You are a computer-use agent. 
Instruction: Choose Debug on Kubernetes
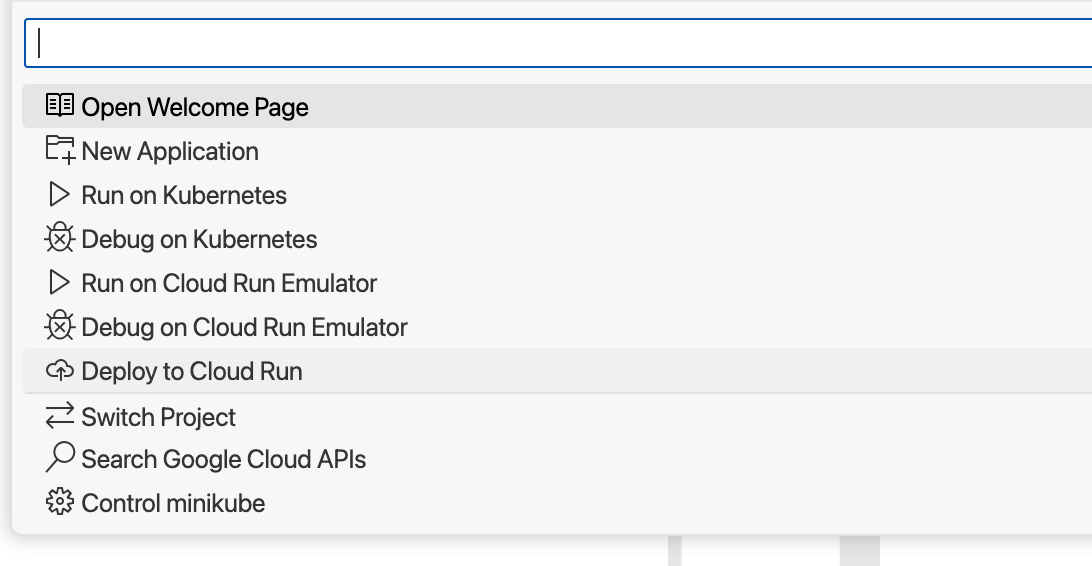[x=557, y=238]
